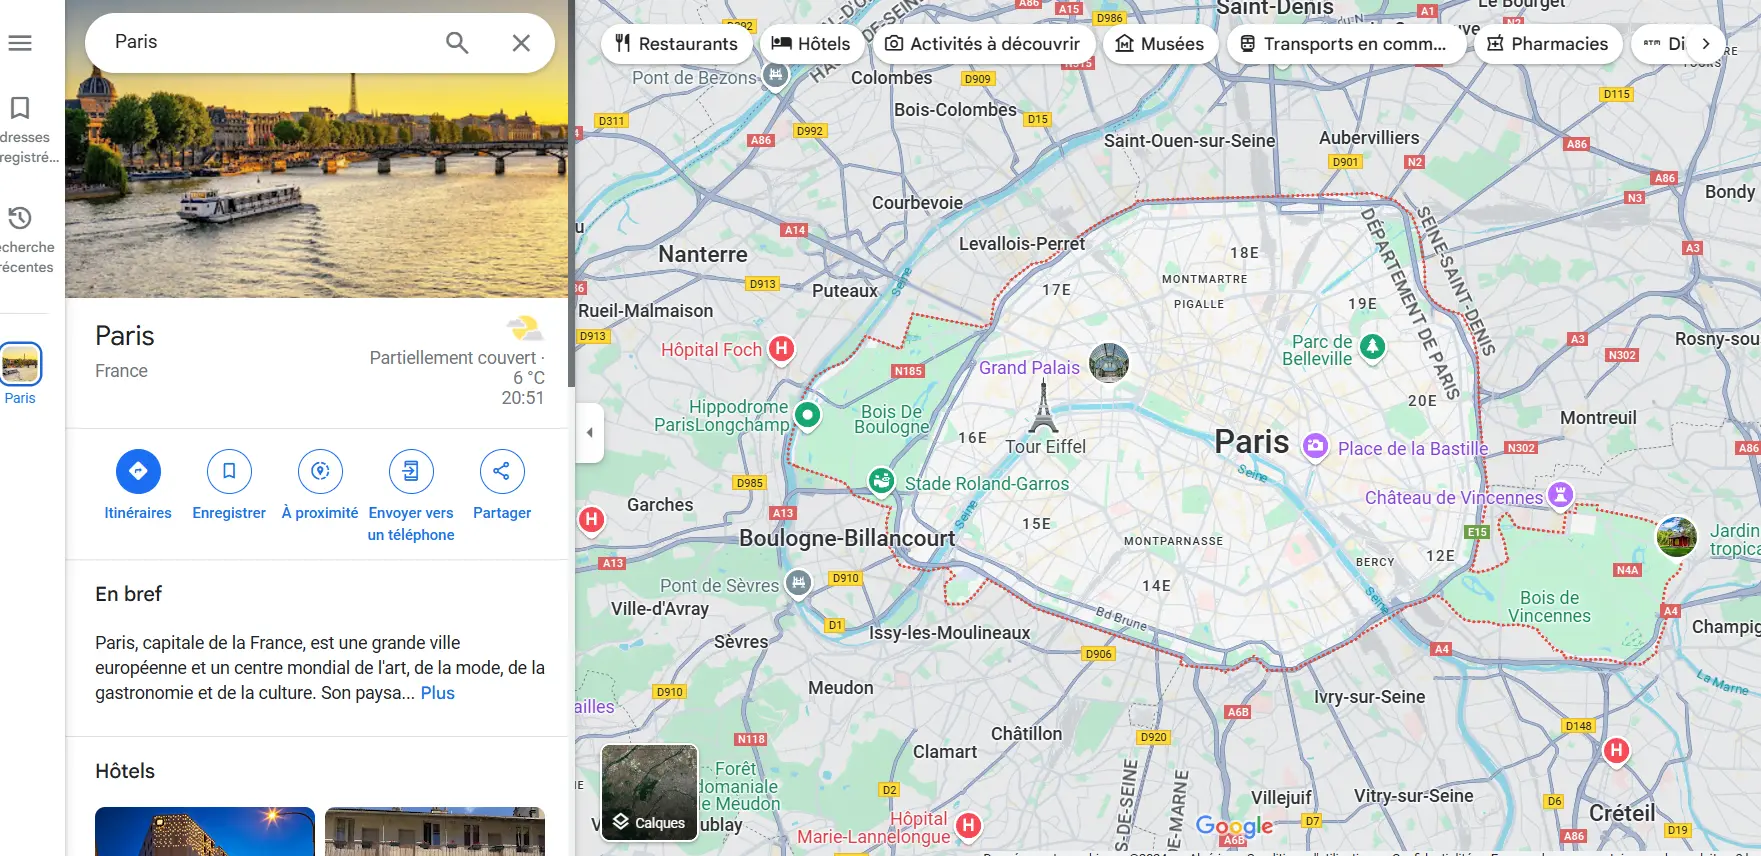Open the Calques layers switcher

[649, 793]
